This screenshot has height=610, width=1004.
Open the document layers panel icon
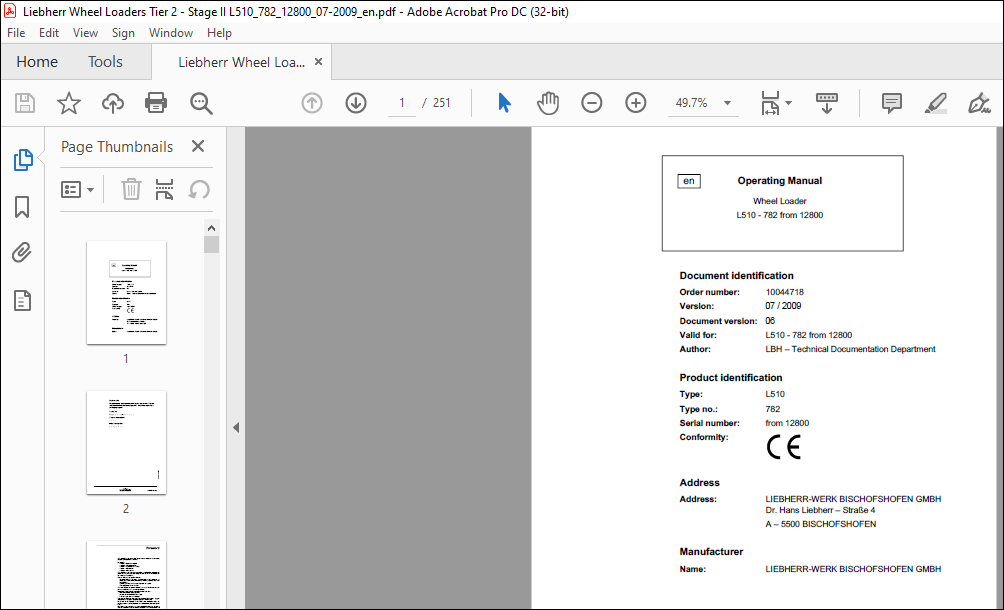[22, 300]
